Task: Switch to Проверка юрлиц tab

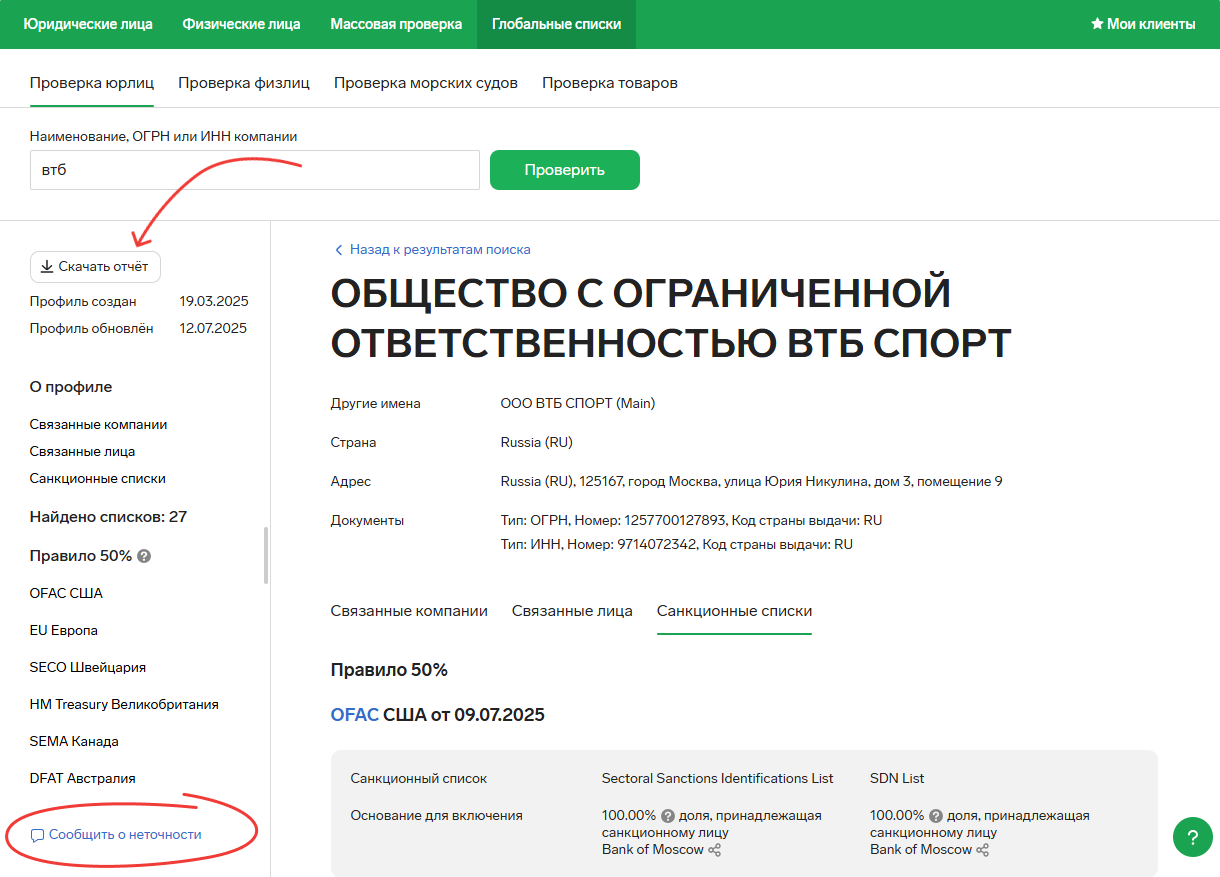Action: pyautogui.click(x=92, y=83)
